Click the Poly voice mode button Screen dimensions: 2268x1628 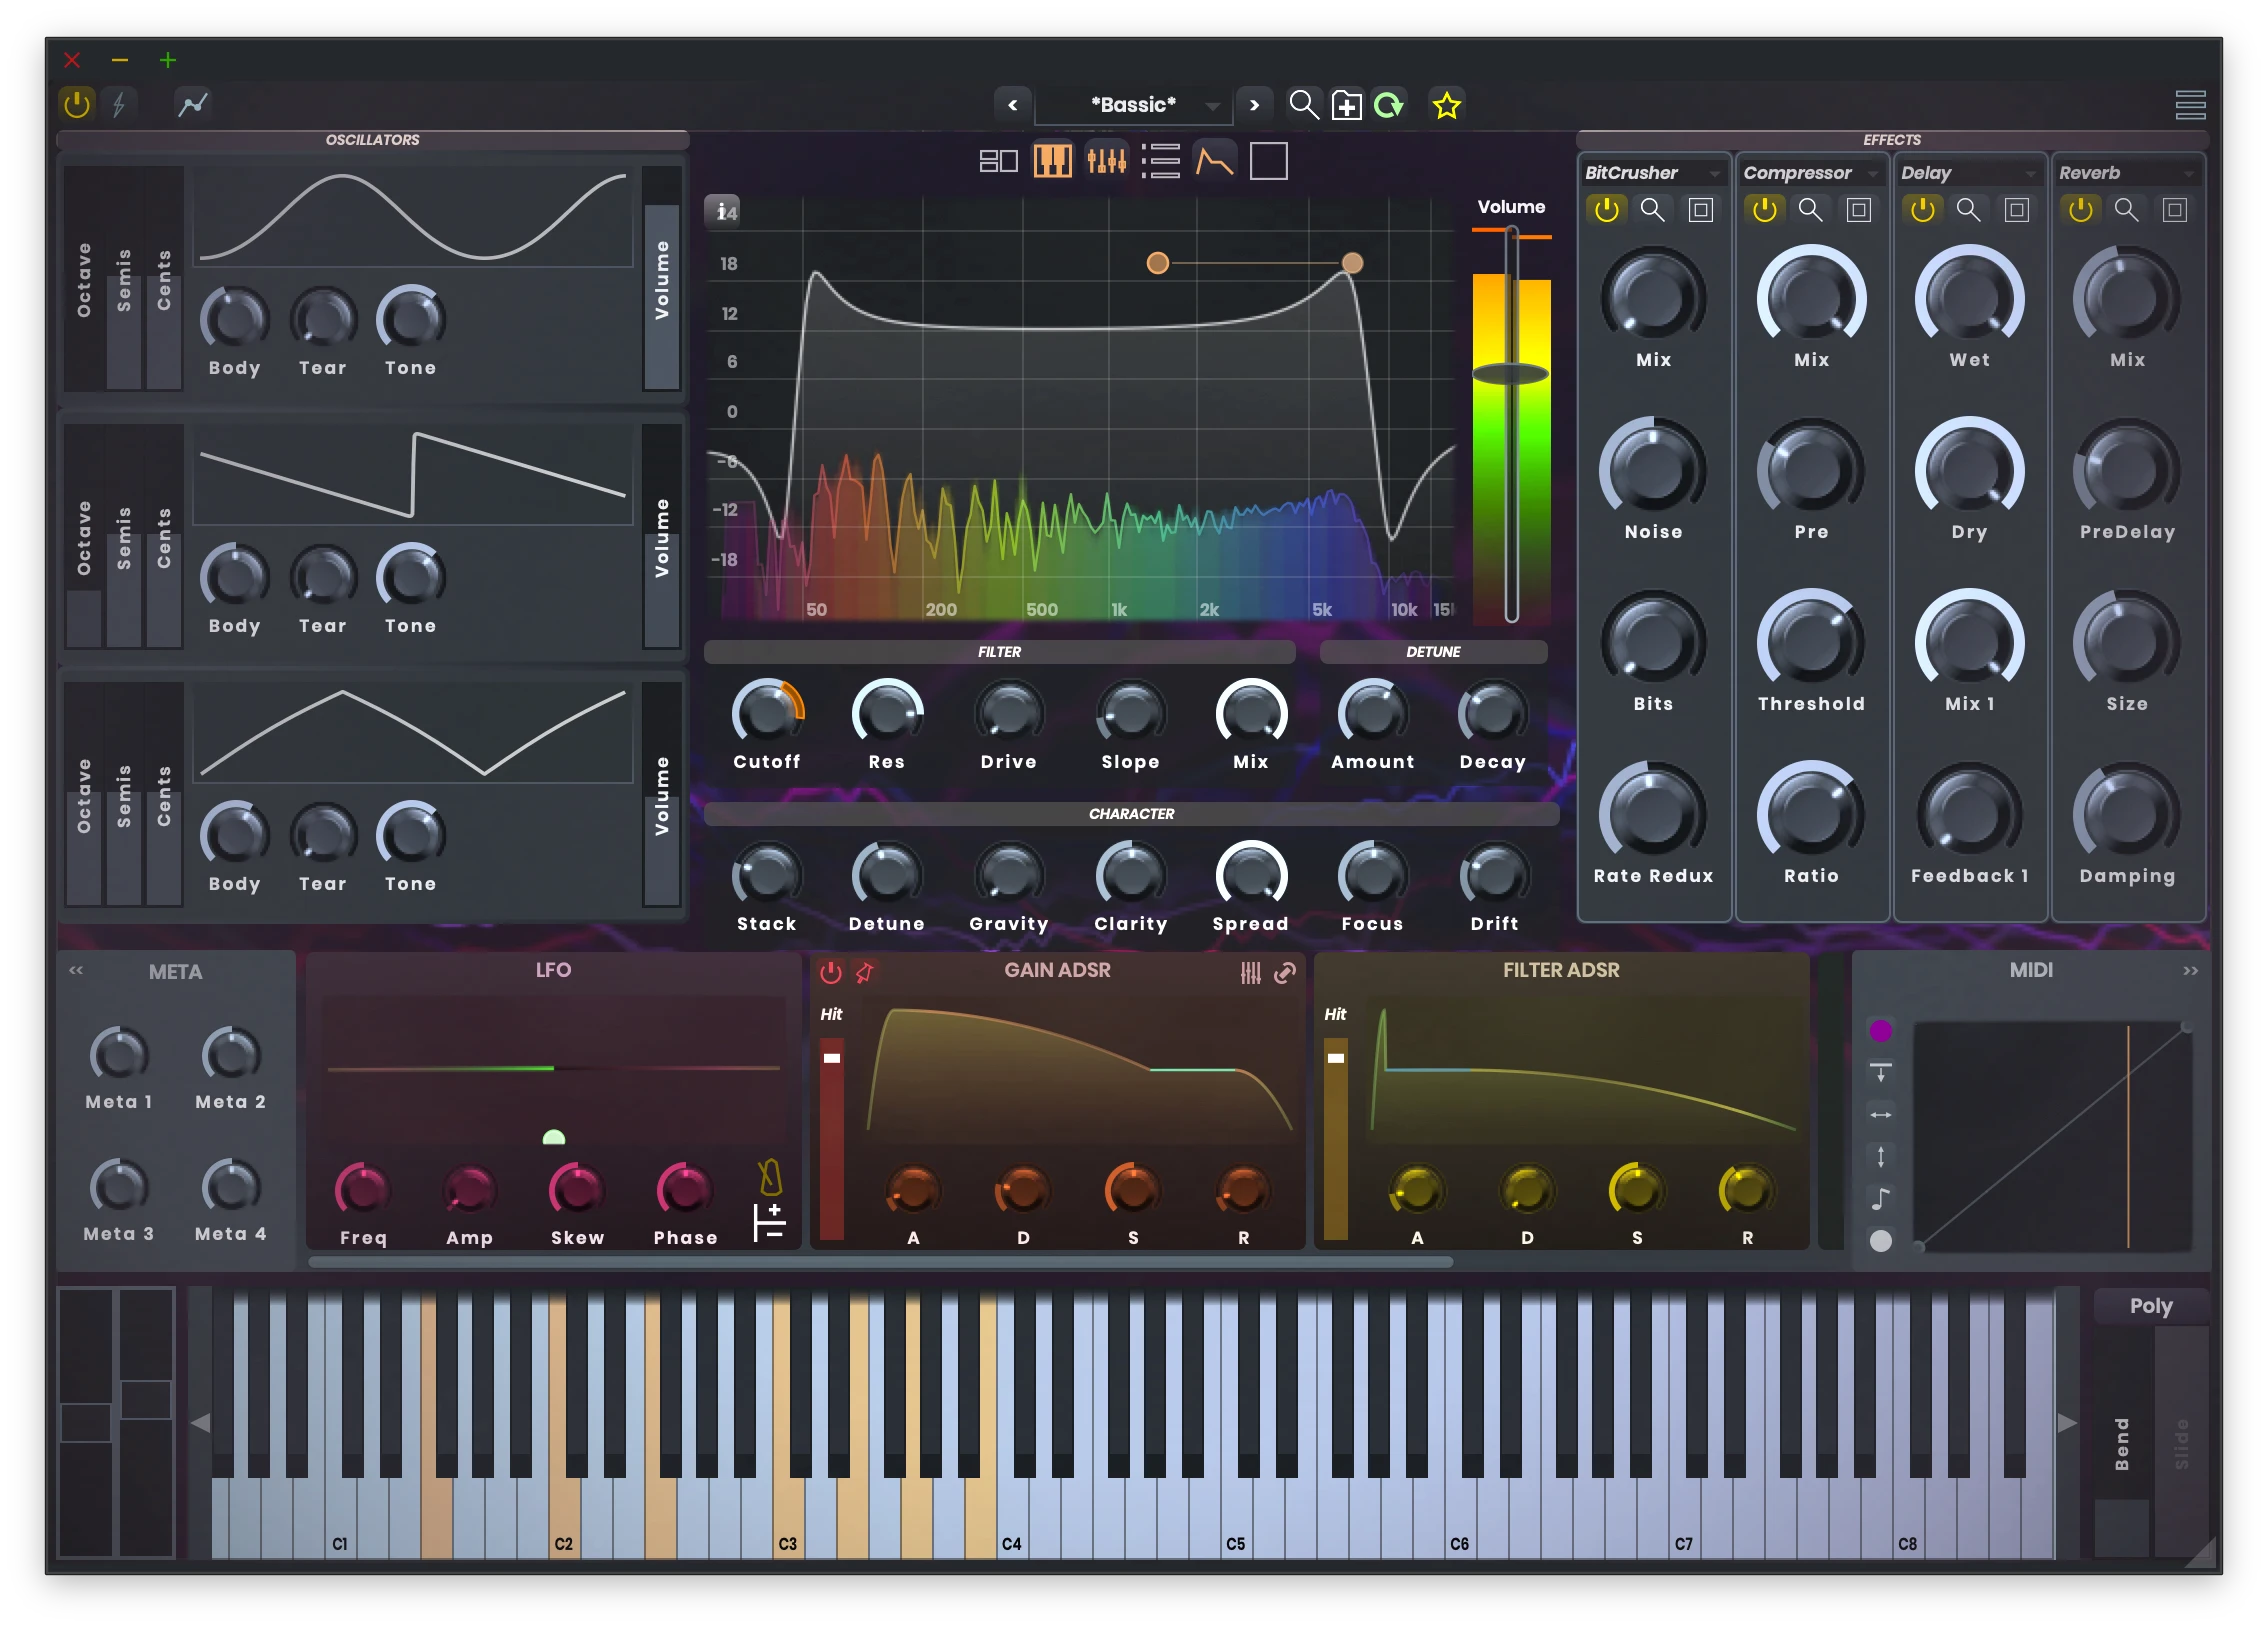point(2150,1305)
